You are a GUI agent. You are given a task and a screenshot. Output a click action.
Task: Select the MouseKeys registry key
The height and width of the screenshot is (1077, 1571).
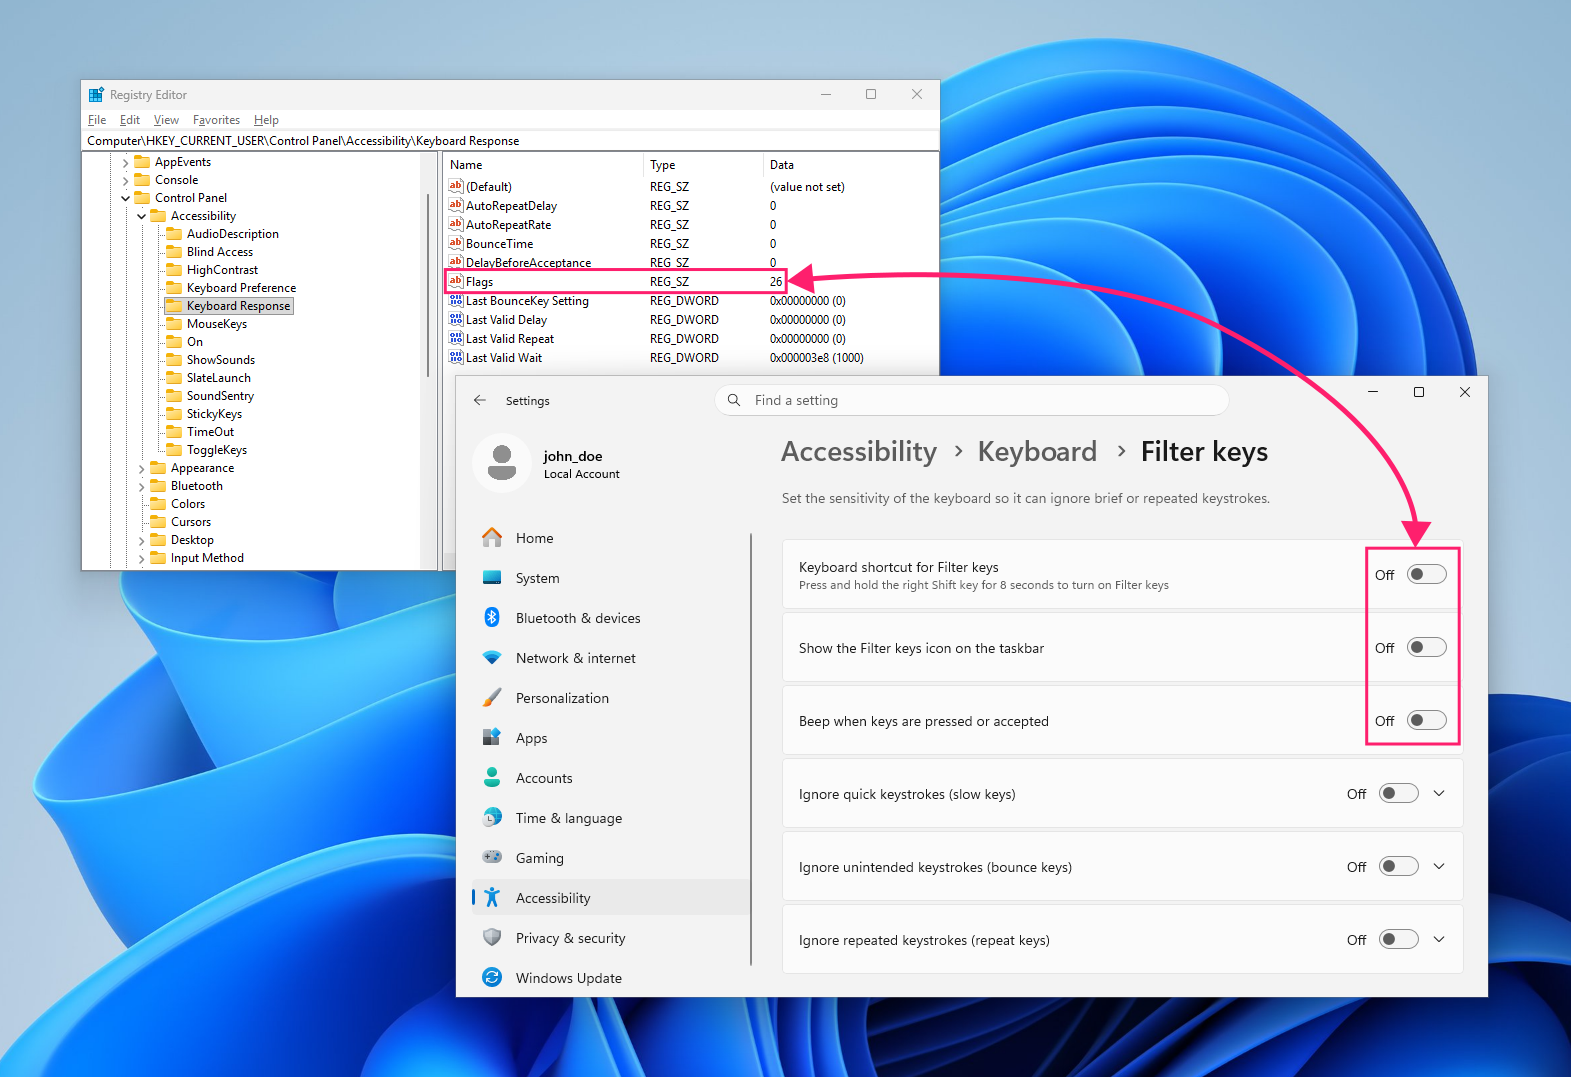click(x=217, y=324)
